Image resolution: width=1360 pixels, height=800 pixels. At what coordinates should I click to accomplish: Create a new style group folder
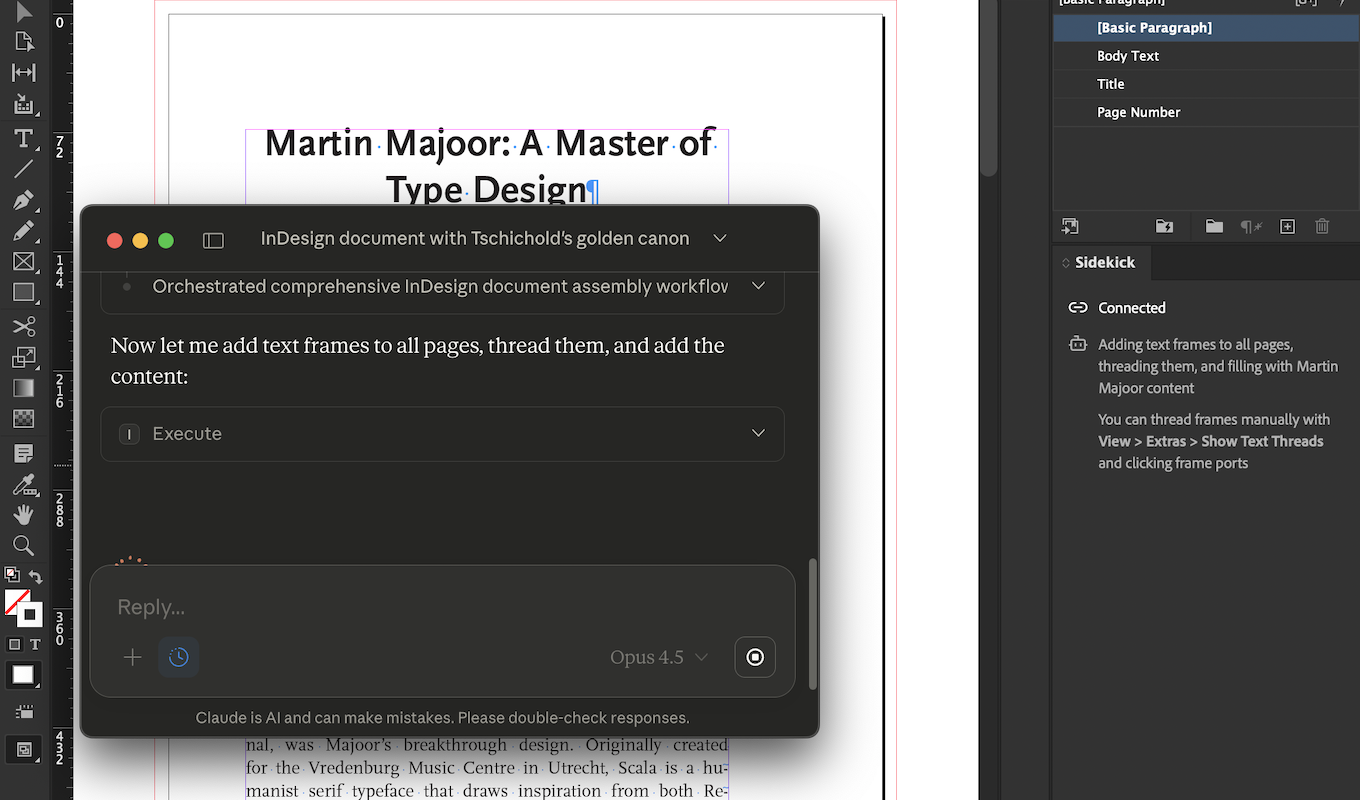[1213, 227]
